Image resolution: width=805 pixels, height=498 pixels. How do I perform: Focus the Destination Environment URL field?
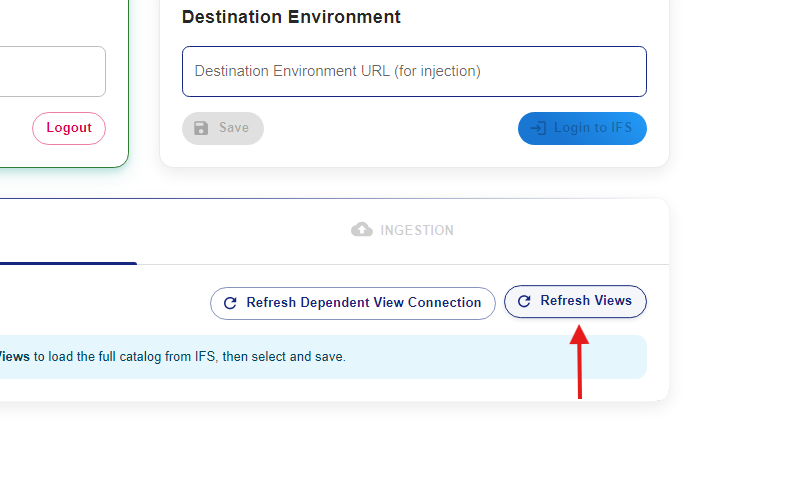[414, 71]
